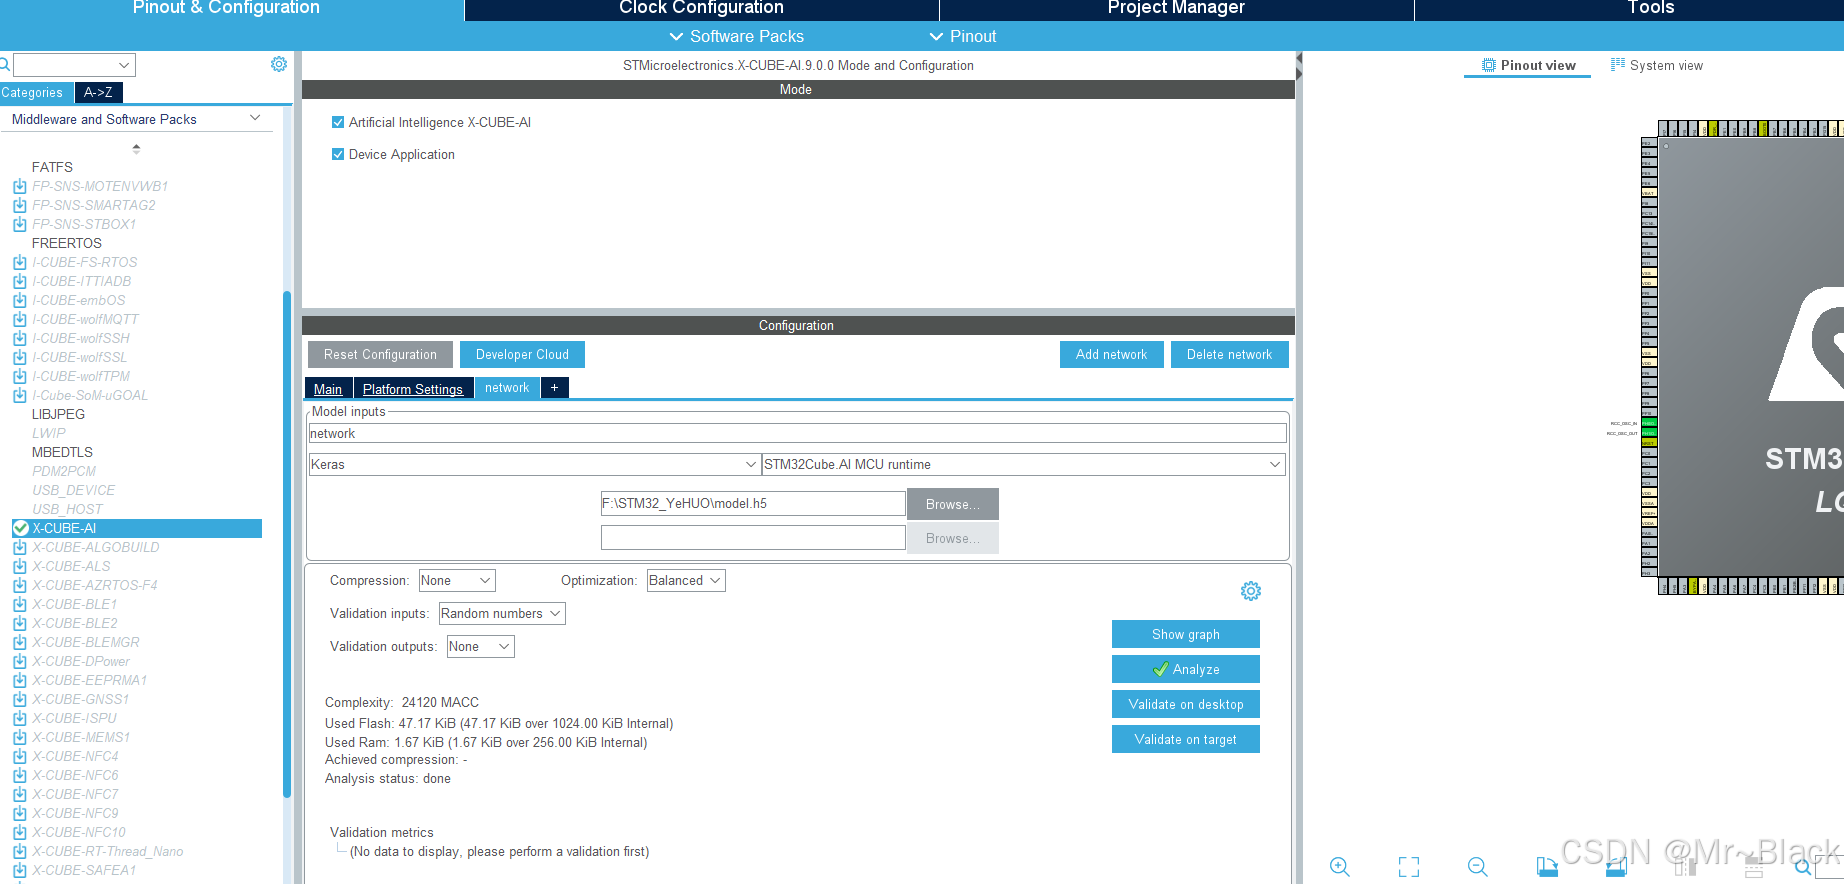Run Analyze on the network
This screenshot has height=884, width=1844.
coord(1186,669)
